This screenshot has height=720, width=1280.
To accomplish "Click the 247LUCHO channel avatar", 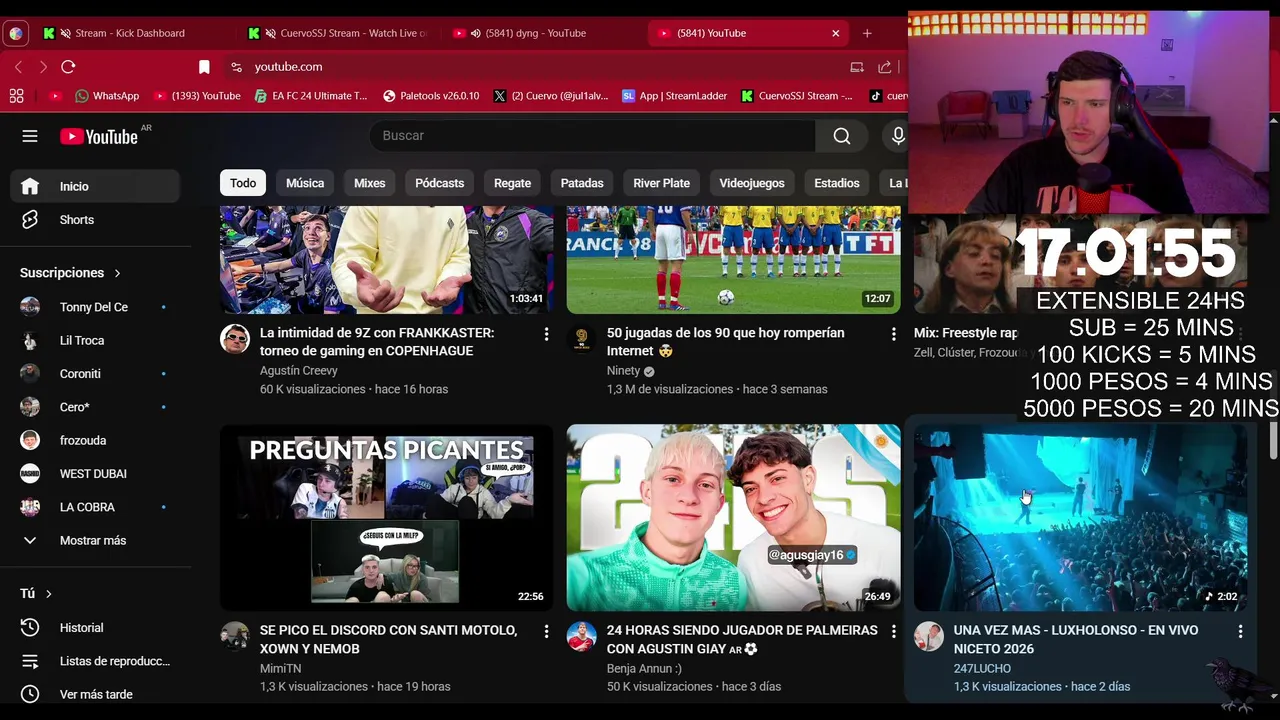I will point(929,637).
